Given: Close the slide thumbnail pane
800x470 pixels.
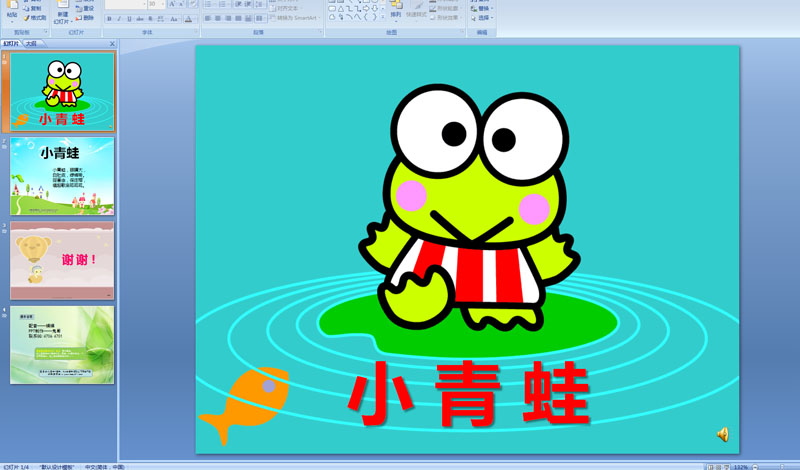Looking at the screenshot, I should click(x=112, y=44).
